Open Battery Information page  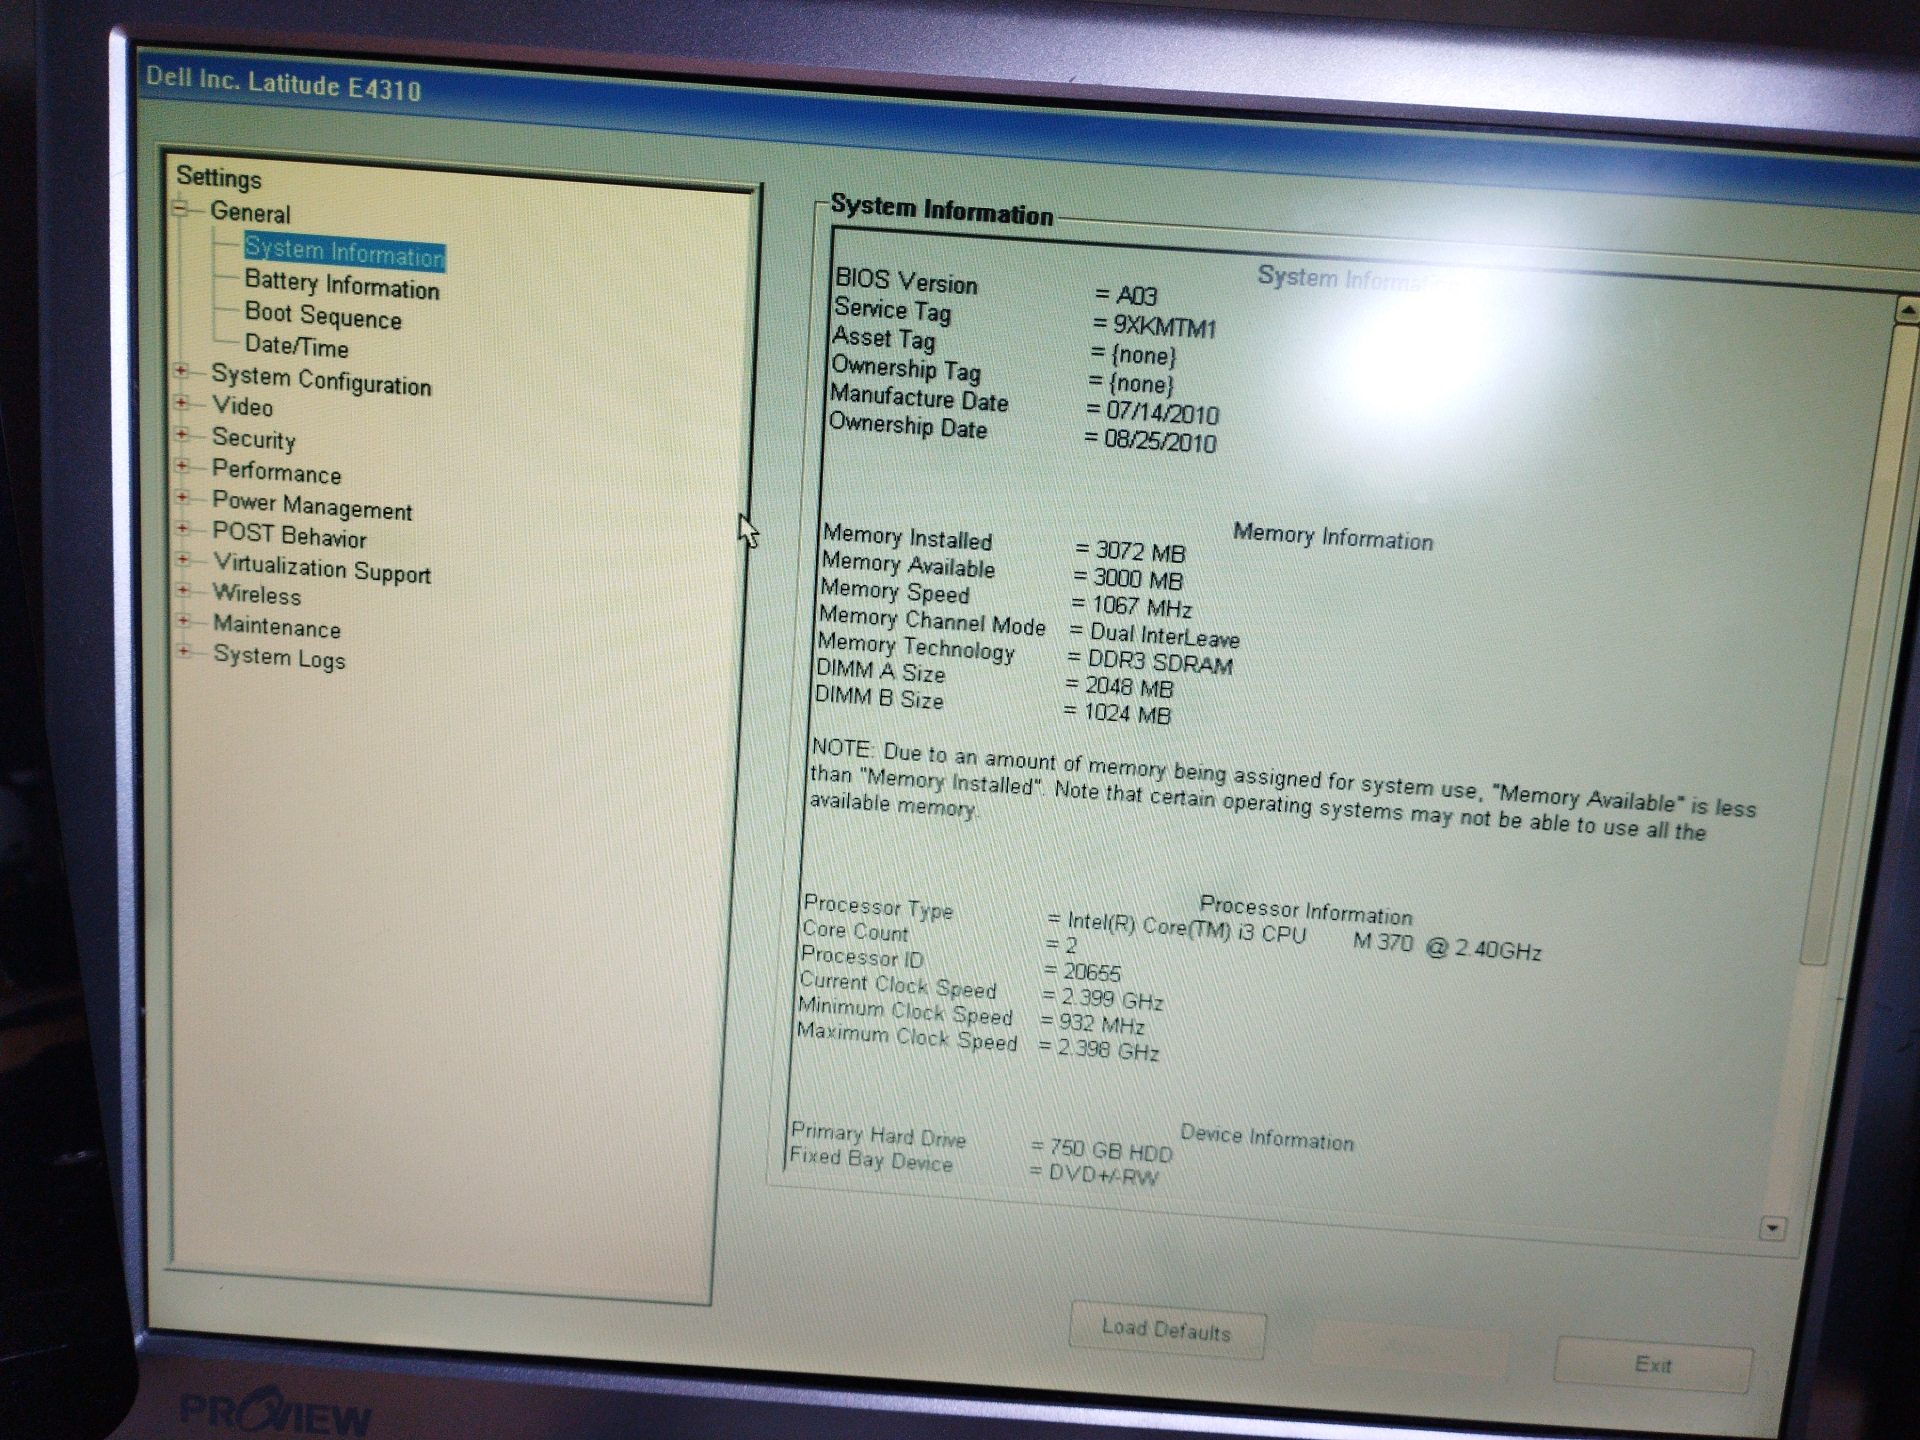tap(342, 285)
